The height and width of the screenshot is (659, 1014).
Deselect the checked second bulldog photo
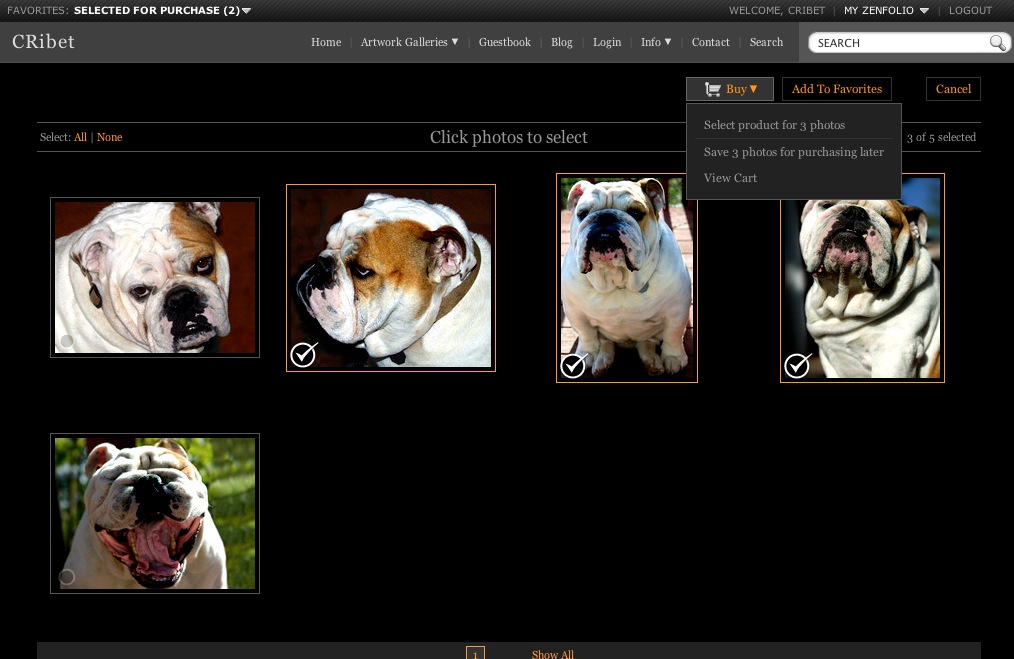pos(303,355)
